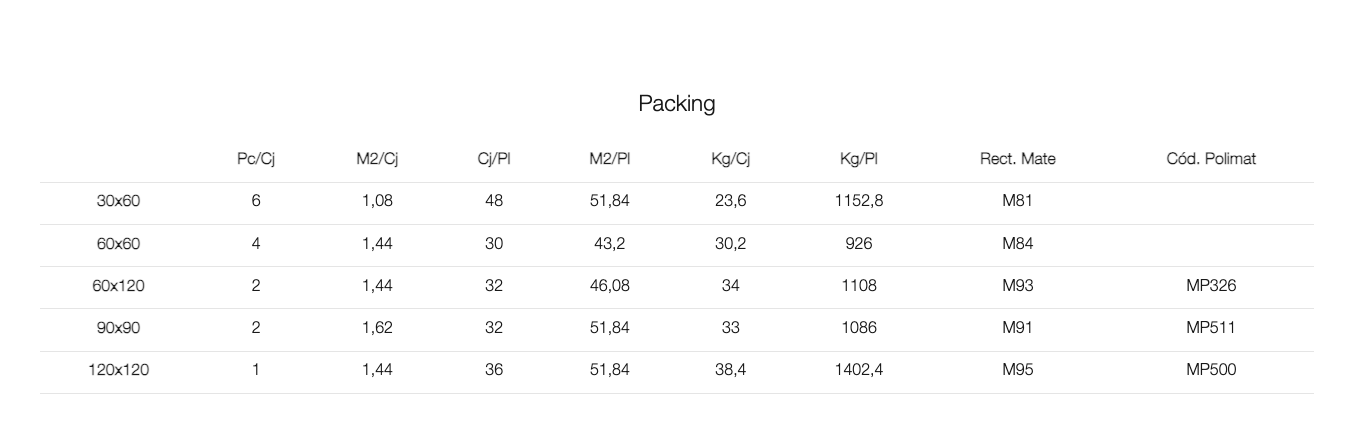Click the MP511 Polimat code
This screenshot has height=444, width=1368.
(1211, 327)
